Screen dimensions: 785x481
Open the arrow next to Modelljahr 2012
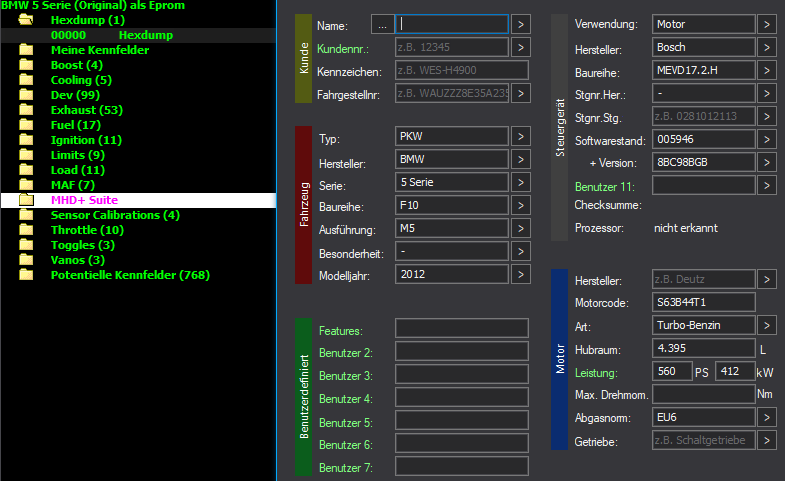point(521,275)
